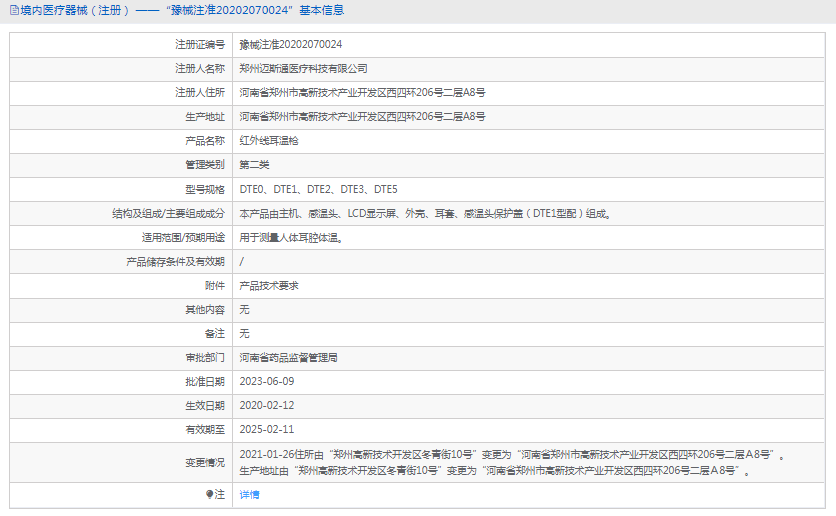This screenshot has height=516, width=836.
Task: Select intended use 用于测量人体耳腔体温
Action: pyautogui.click(x=291, y=237)
